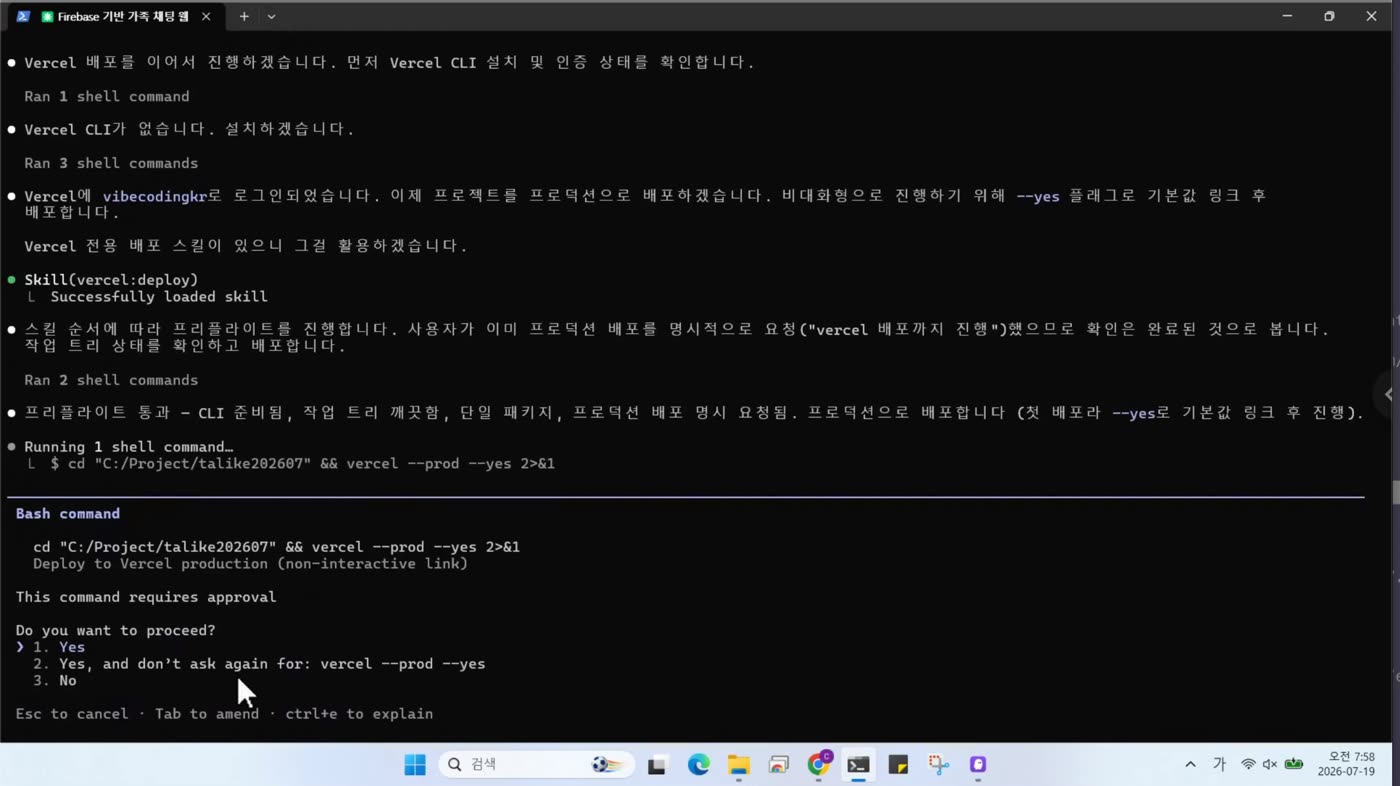Open the terminal profile dropdown arrow
Viewport: 1400px width, 786px height.
(x=271, y=16)
